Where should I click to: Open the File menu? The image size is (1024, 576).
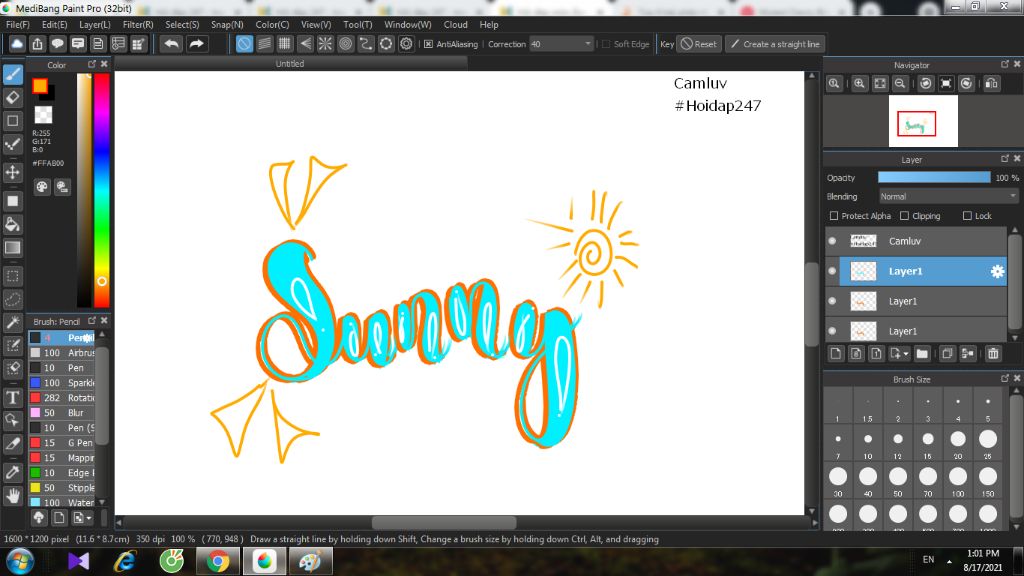[18, 24]
